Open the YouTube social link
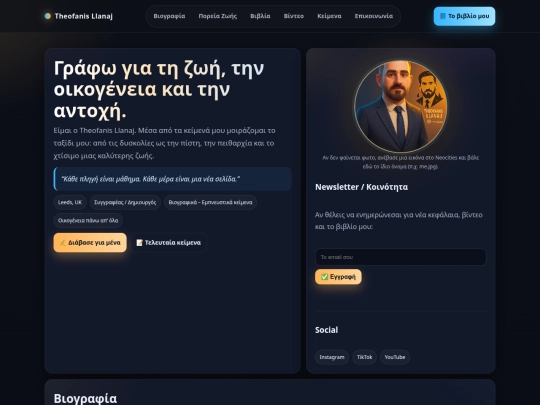Screen dimensions: 540x405 395,357
